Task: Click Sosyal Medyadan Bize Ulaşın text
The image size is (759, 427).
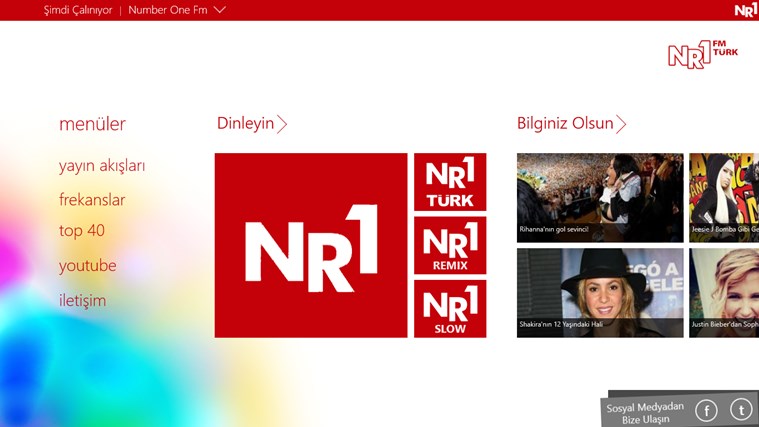Action: pos(645,413)
